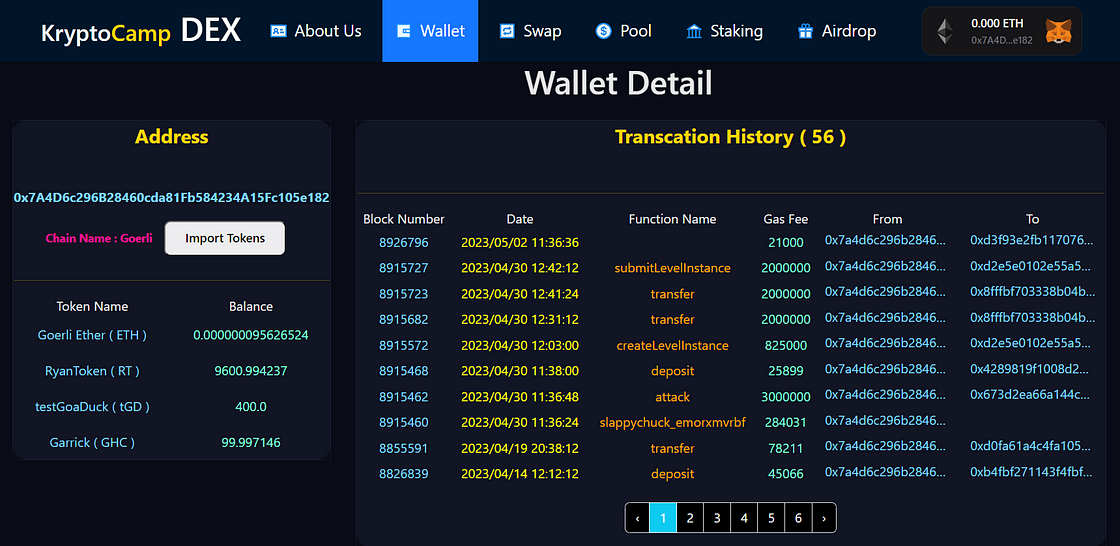
Task: Select pagination page 6
Action: (799, 518)
